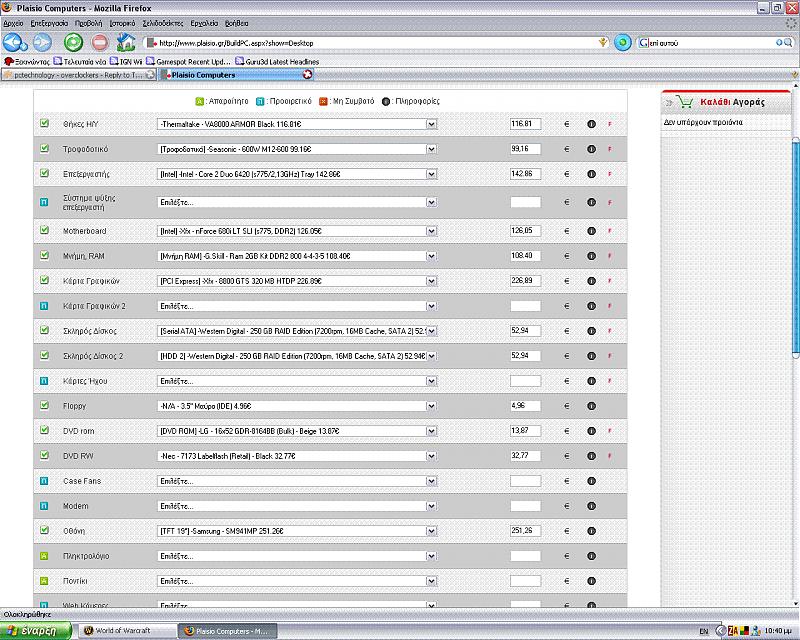This screenshot has width=800, height=640.
Task: Toggle the Μνήμη RAM green checkbox
Action: pos(44,255)
